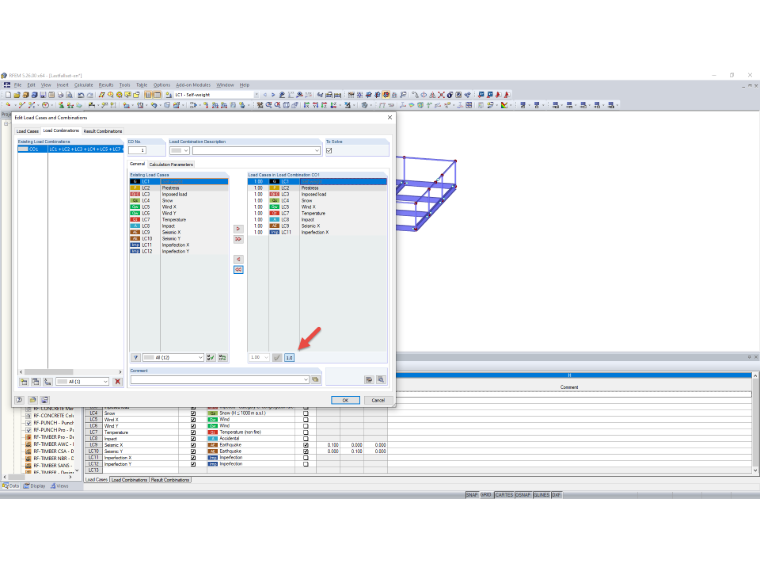Viewport: 760px width, 570px height.
Task: Click the Undo icon in main toolbar
Action: pyautogui.click(x=81, y=95)
